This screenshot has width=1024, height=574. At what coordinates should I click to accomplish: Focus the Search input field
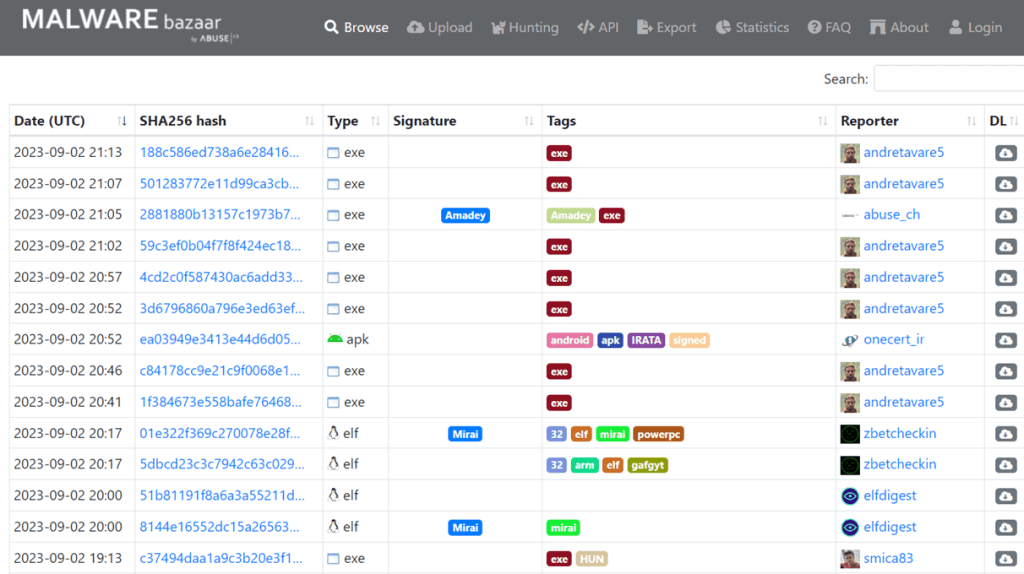948,79
